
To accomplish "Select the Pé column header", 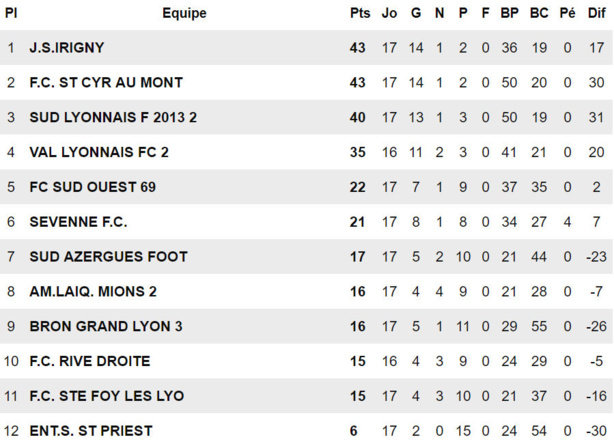I will coord(567,13).
